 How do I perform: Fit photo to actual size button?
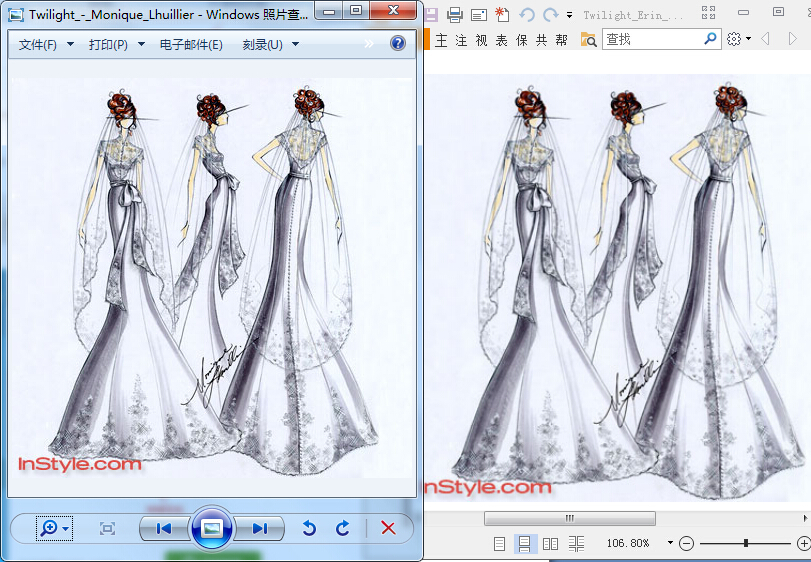107,528
